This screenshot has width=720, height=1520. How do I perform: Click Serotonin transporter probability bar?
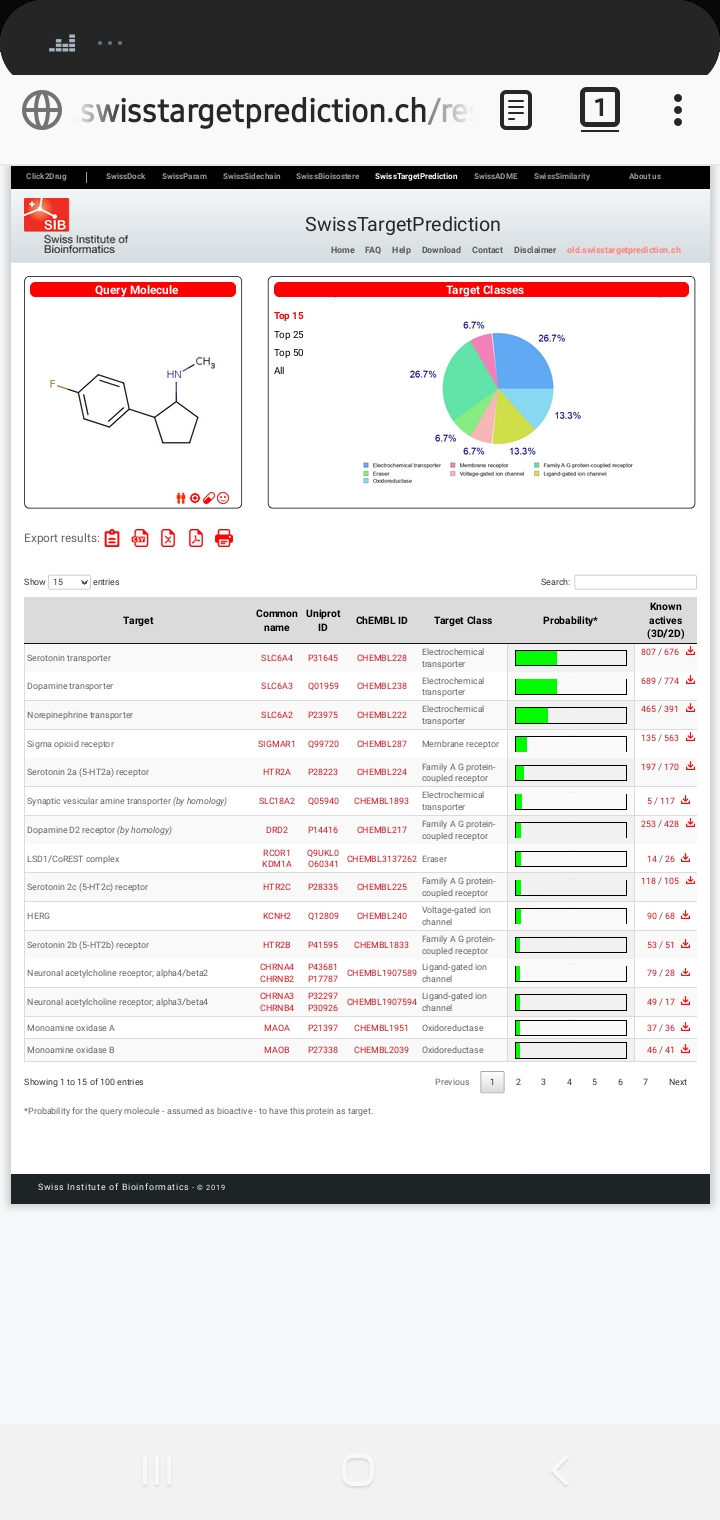(570, 658)
